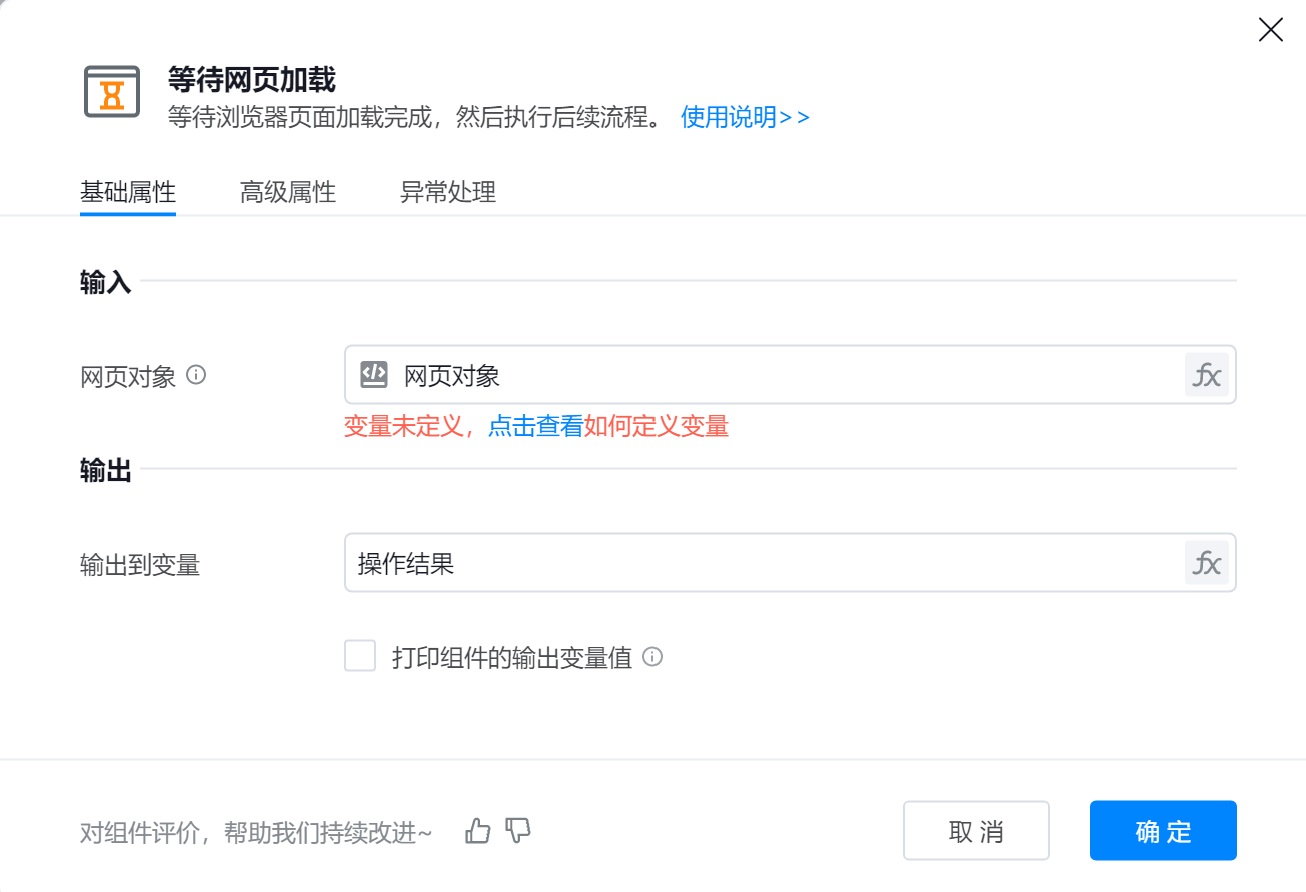This screenshot has width=1306, height=892.
Task: Confirm with the 确定 button
Action: (x=1163, y=830)
